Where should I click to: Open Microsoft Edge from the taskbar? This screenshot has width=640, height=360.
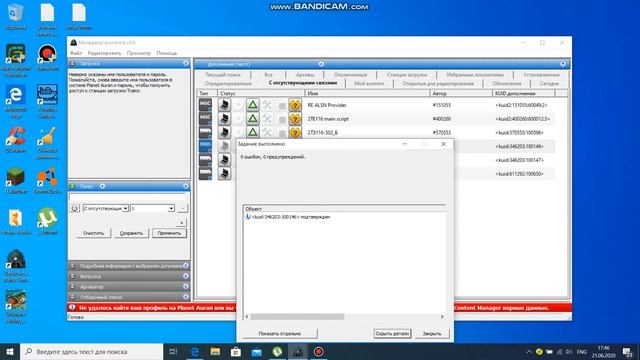point(195,351)
